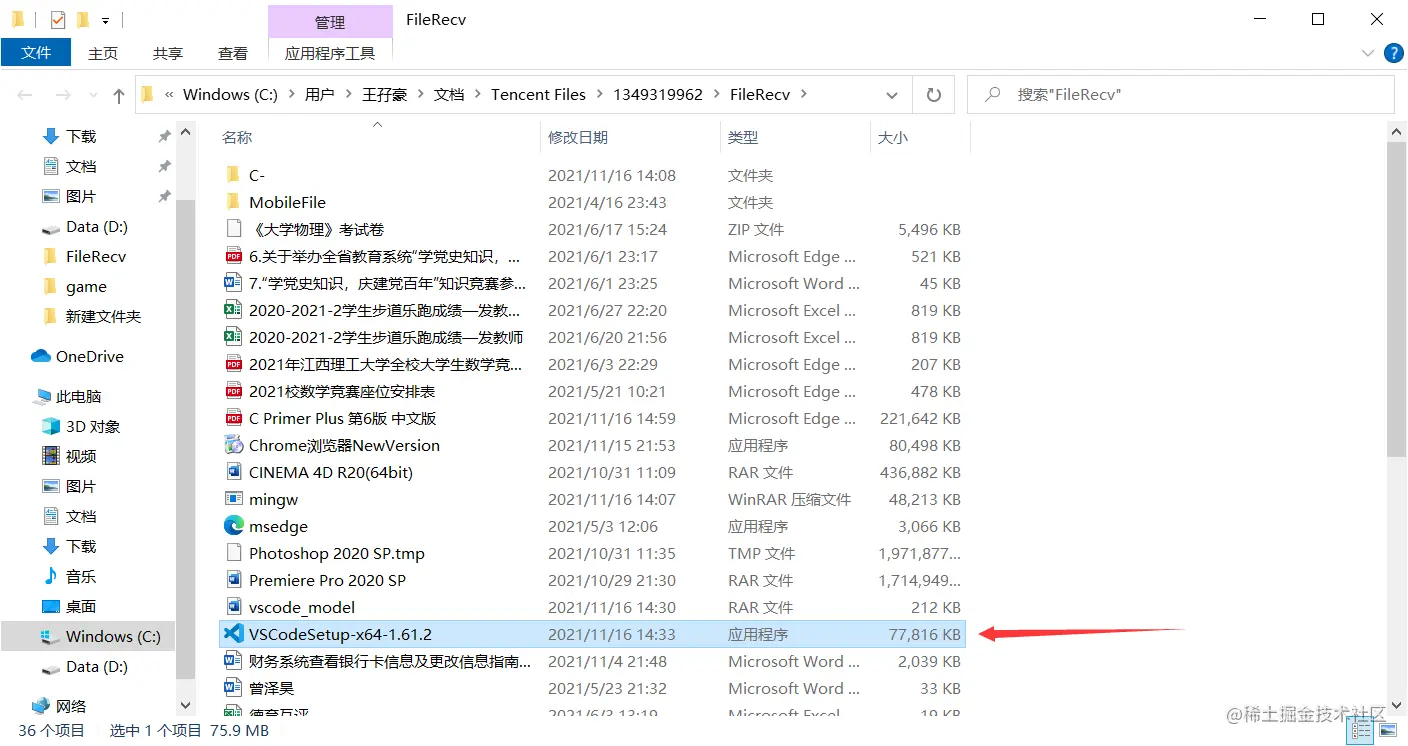
Task: Click the Chrome浏览器NewVersion installer icon
Action: [x=233, y=445]
